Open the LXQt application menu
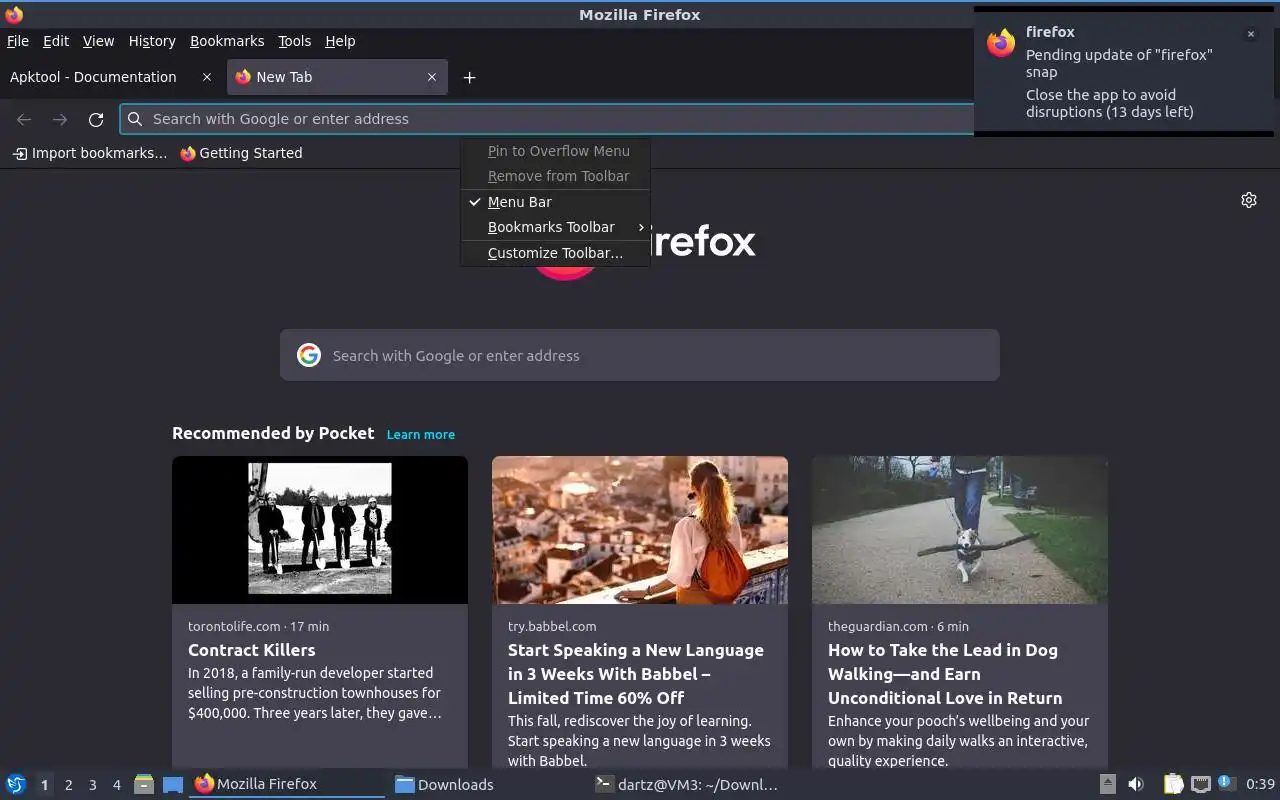This screenshot has height=800, width=1280. tap(16, 784)
